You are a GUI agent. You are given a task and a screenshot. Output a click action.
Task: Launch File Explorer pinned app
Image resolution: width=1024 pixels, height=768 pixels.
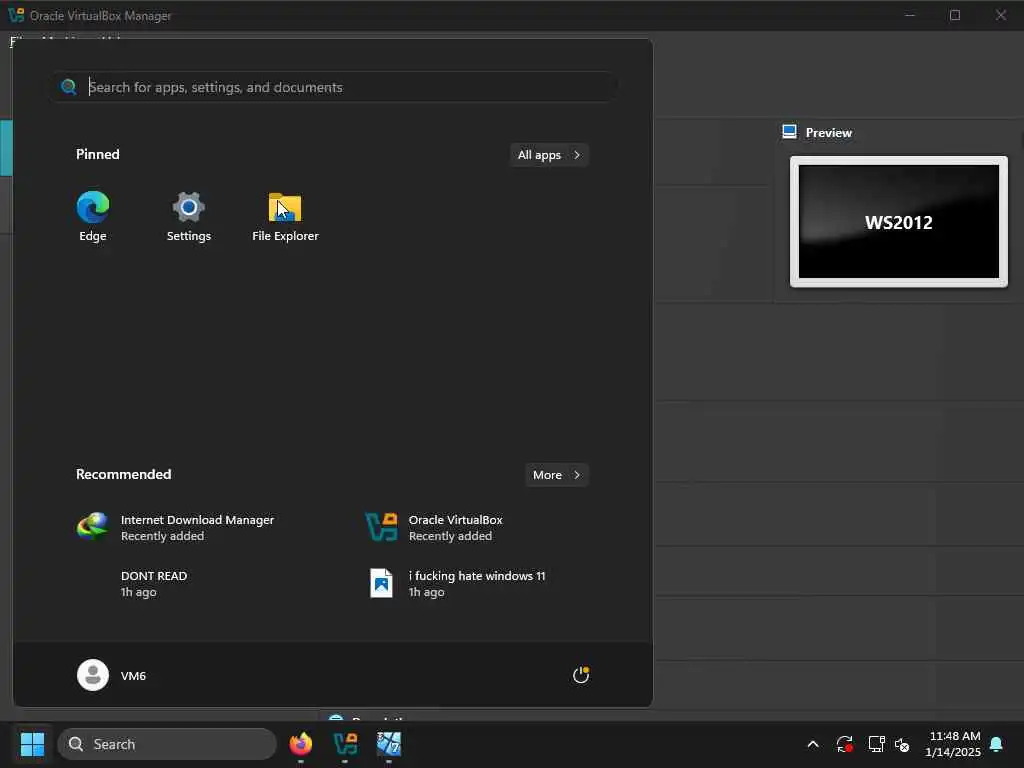[x=285, y=216]
